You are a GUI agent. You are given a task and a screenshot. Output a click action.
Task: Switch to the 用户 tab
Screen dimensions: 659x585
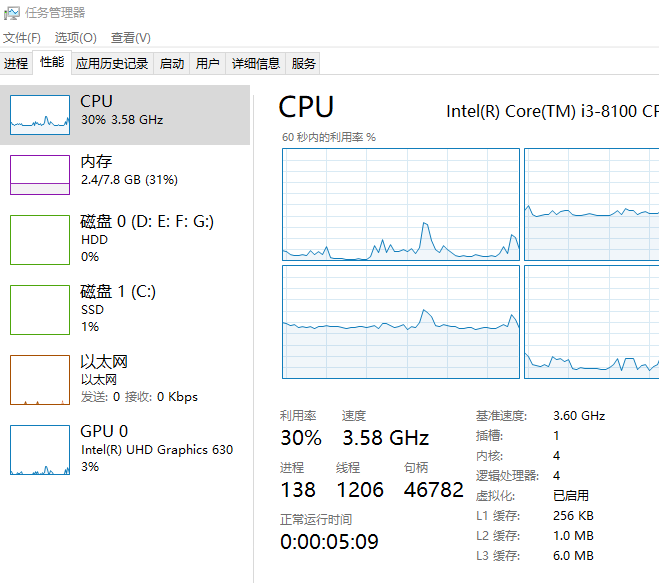click(207, 63)
